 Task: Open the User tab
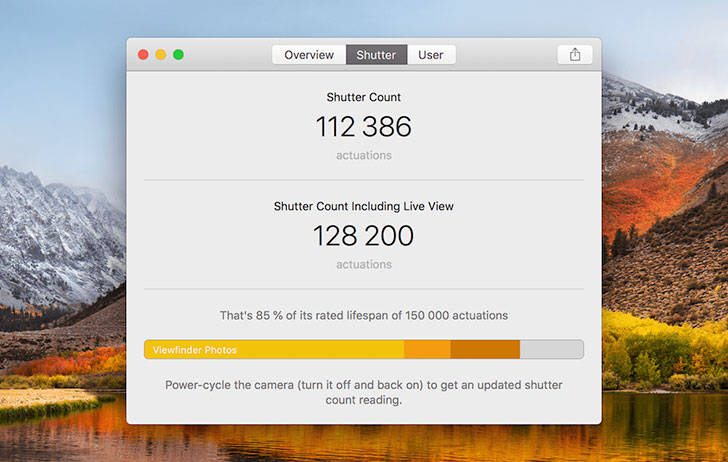[431, 55]
